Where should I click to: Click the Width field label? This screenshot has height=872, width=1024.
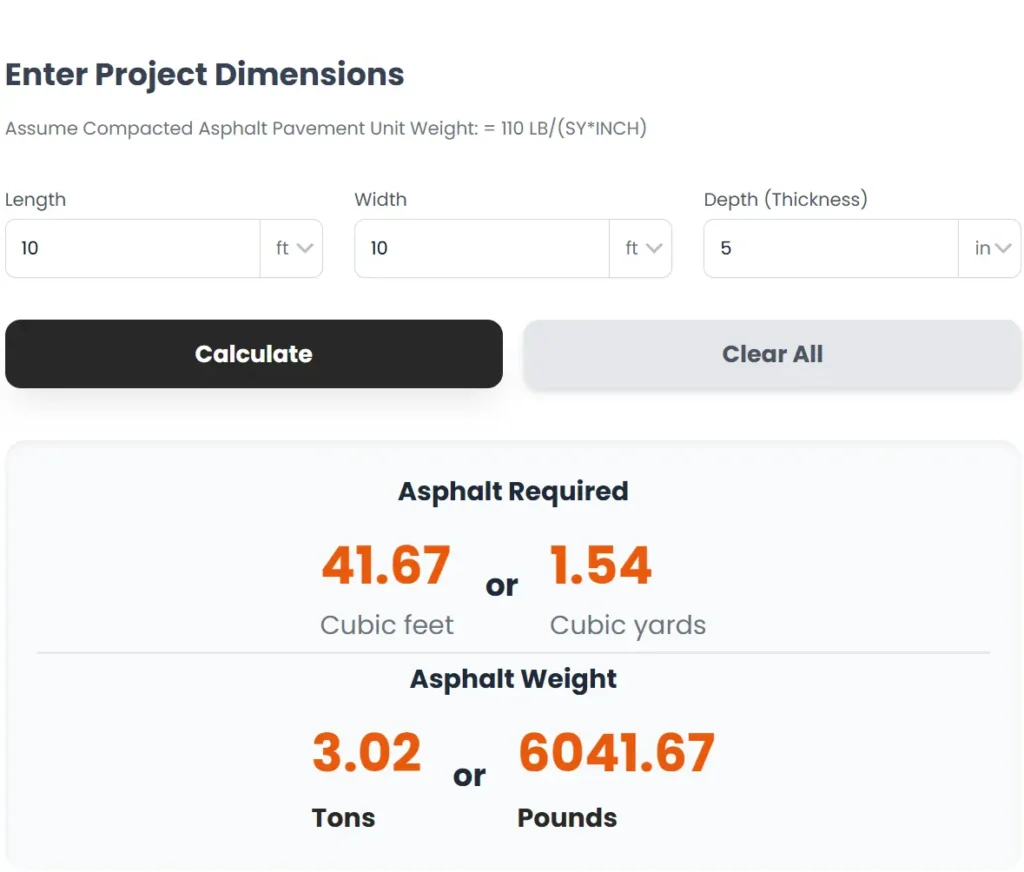(381, 199)
